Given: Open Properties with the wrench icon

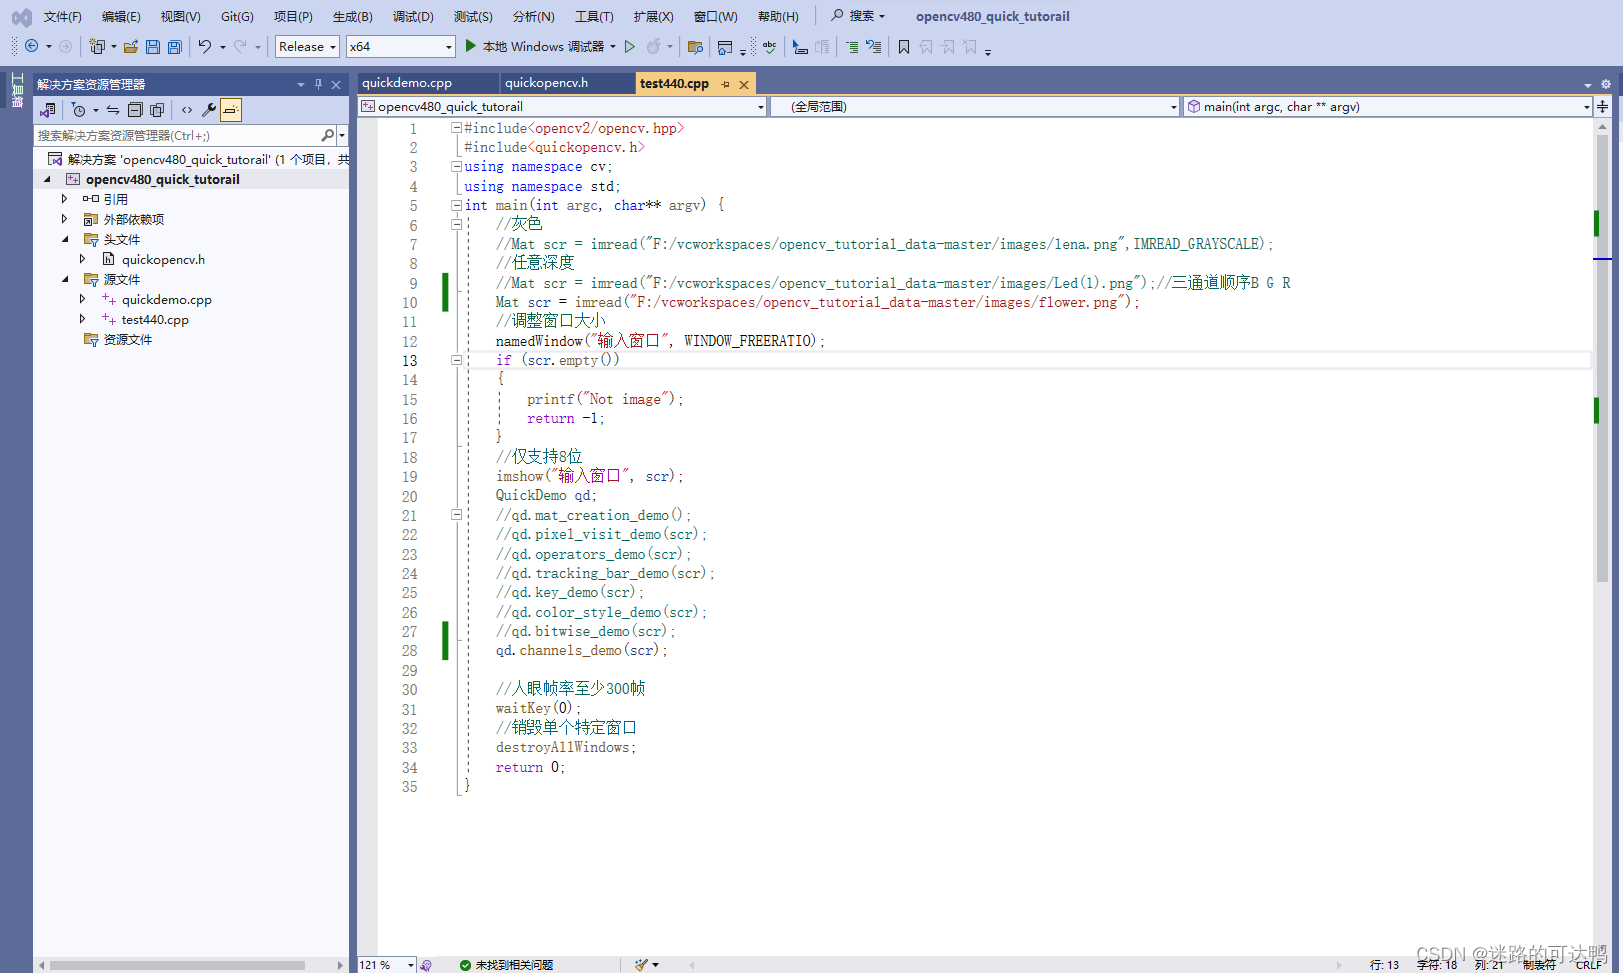Looking at the screenshot, I should click(209, 110).
